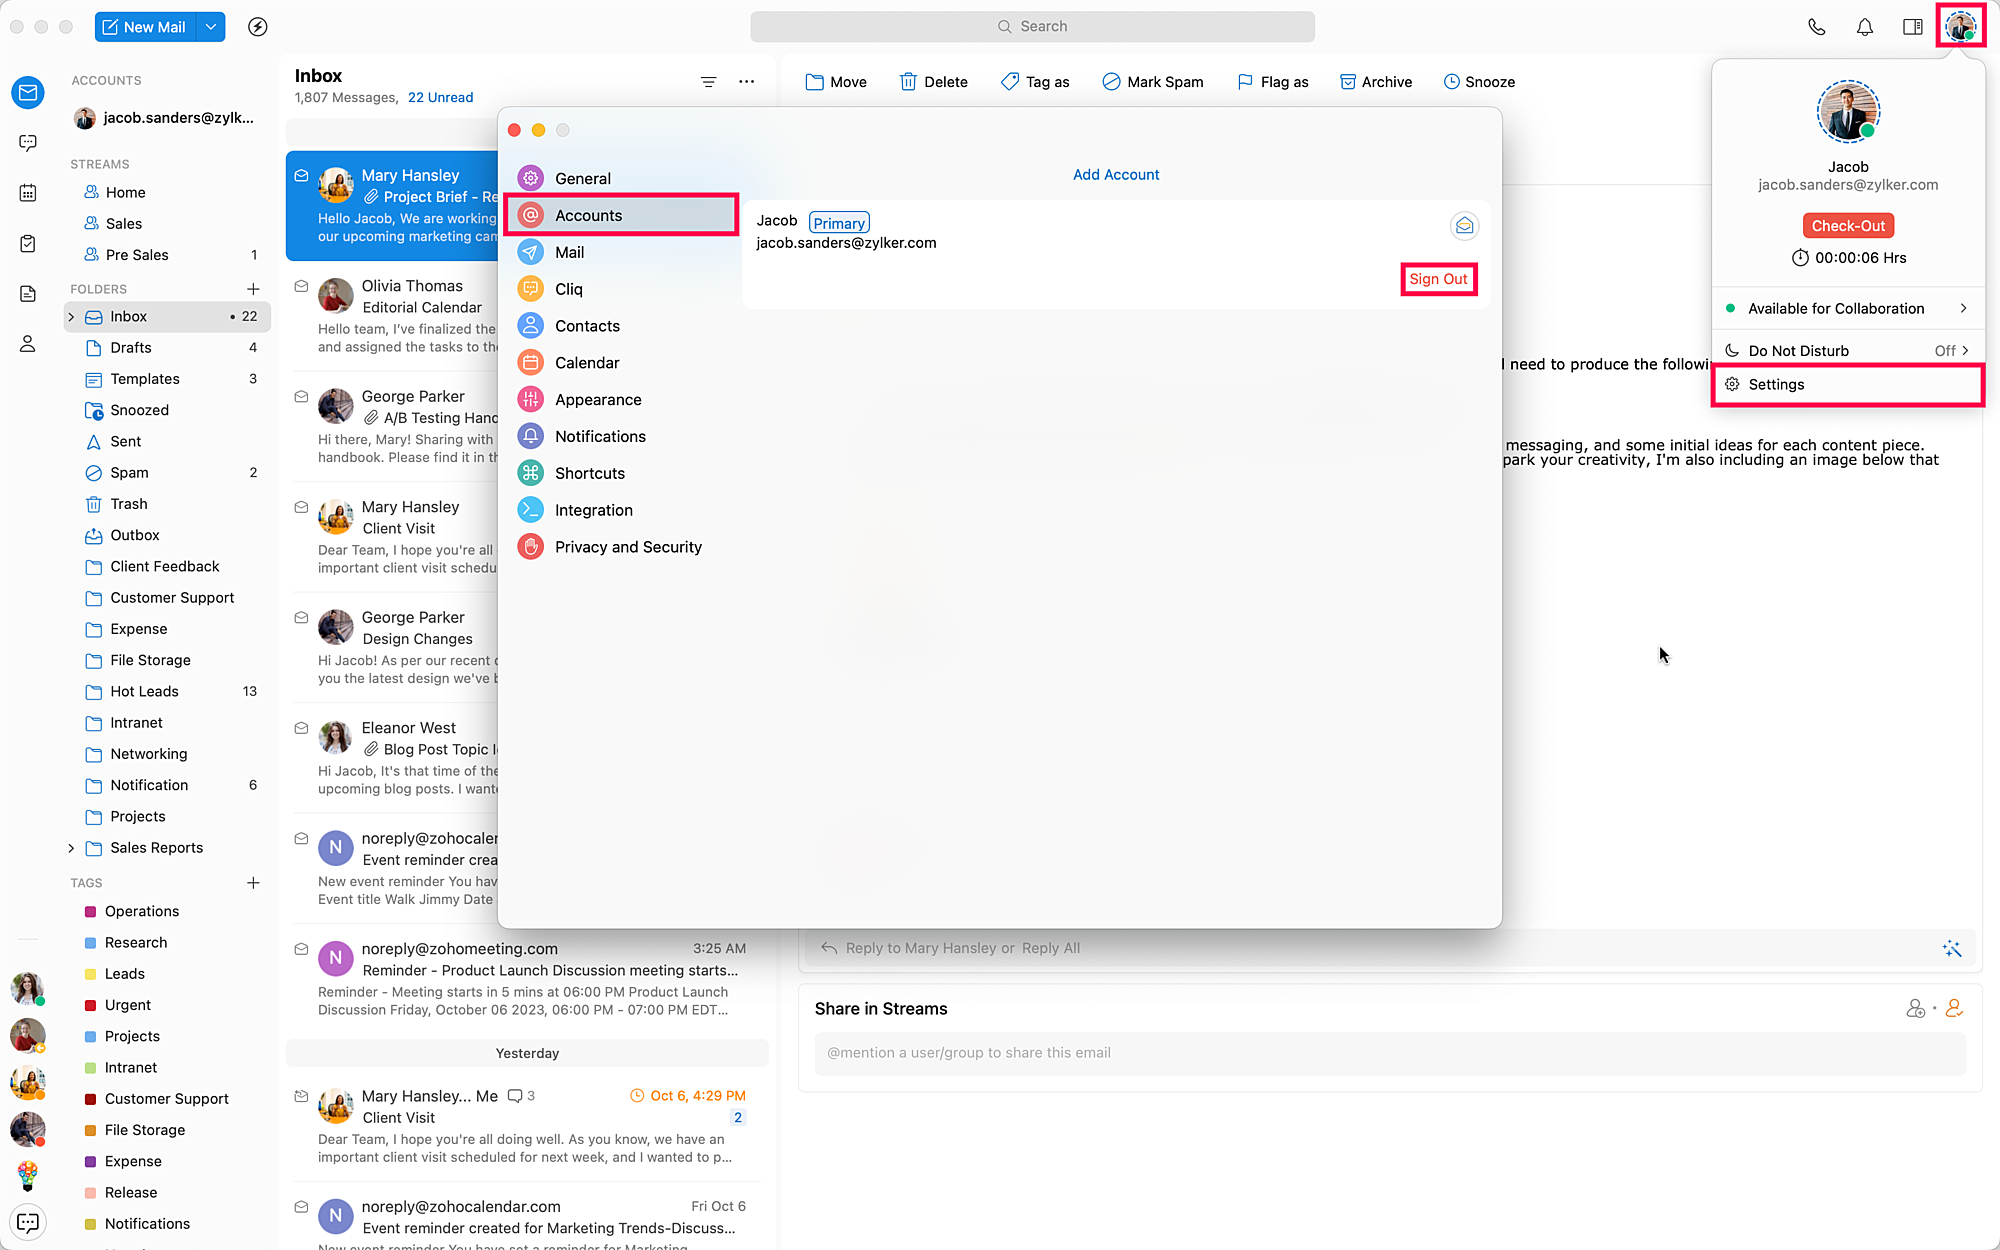Select Privacy and Security settings
The image size is (2000, 1250).
628,547
